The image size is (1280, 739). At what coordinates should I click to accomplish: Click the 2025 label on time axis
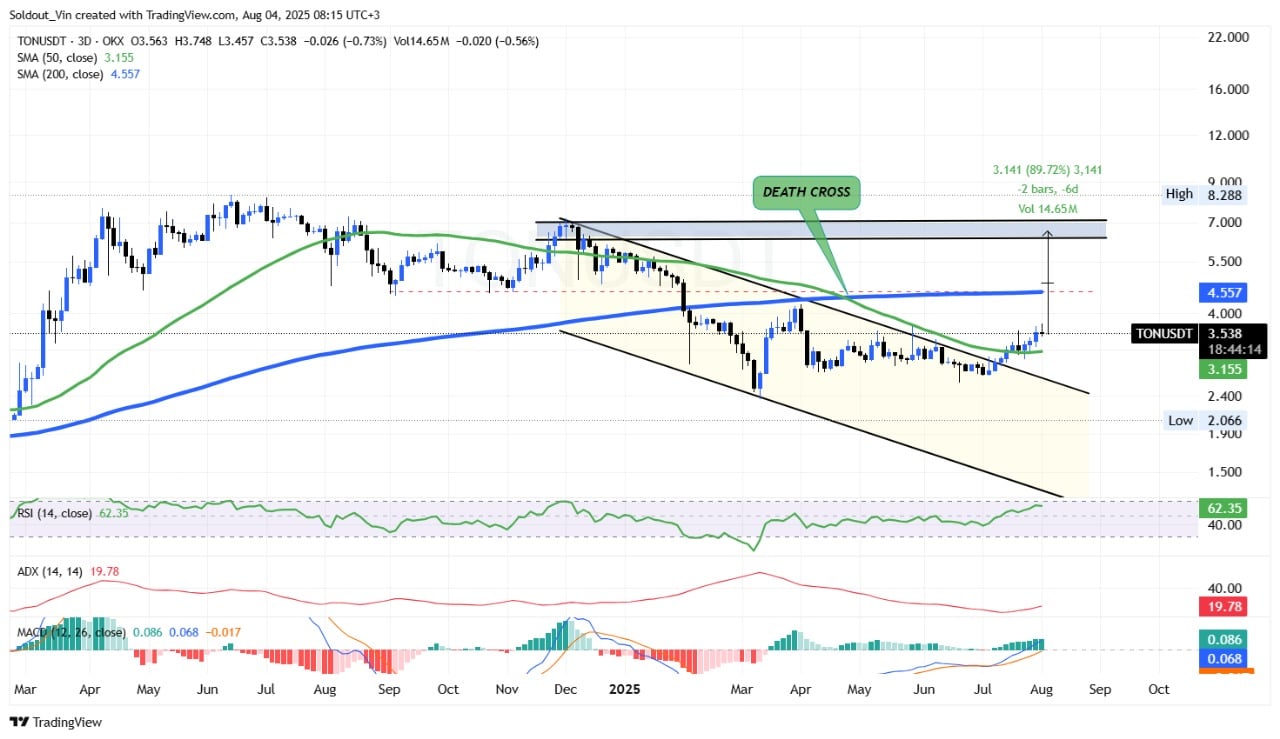(x=625, y=689)
